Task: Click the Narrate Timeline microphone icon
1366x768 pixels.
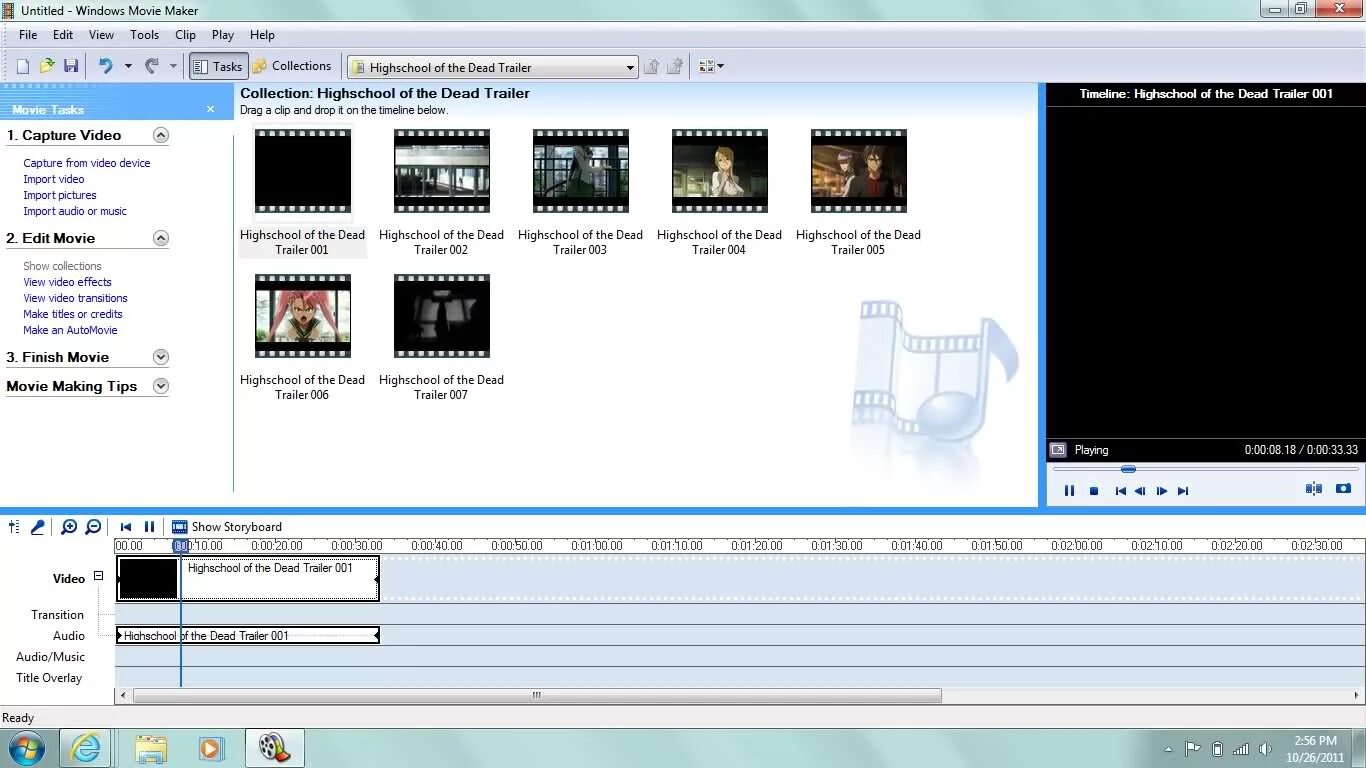Action: click(x=38, y=527)
